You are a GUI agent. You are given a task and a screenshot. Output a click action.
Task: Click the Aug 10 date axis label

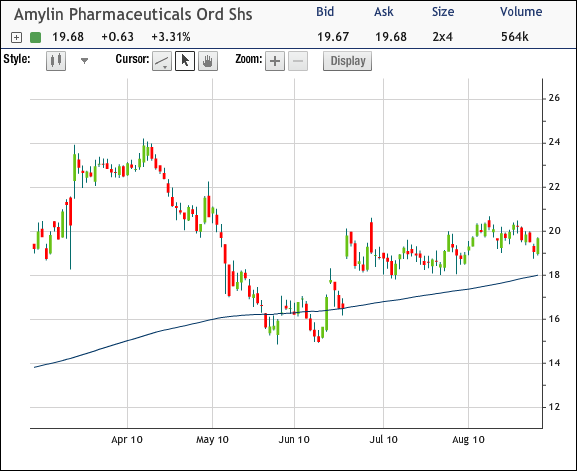[x=468, y=439]
